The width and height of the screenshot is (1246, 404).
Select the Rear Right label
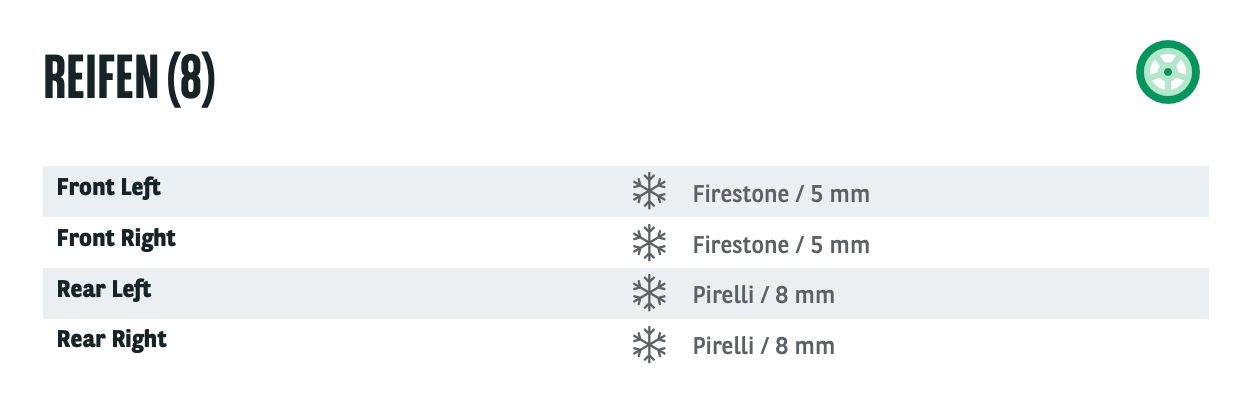[112, 340]
